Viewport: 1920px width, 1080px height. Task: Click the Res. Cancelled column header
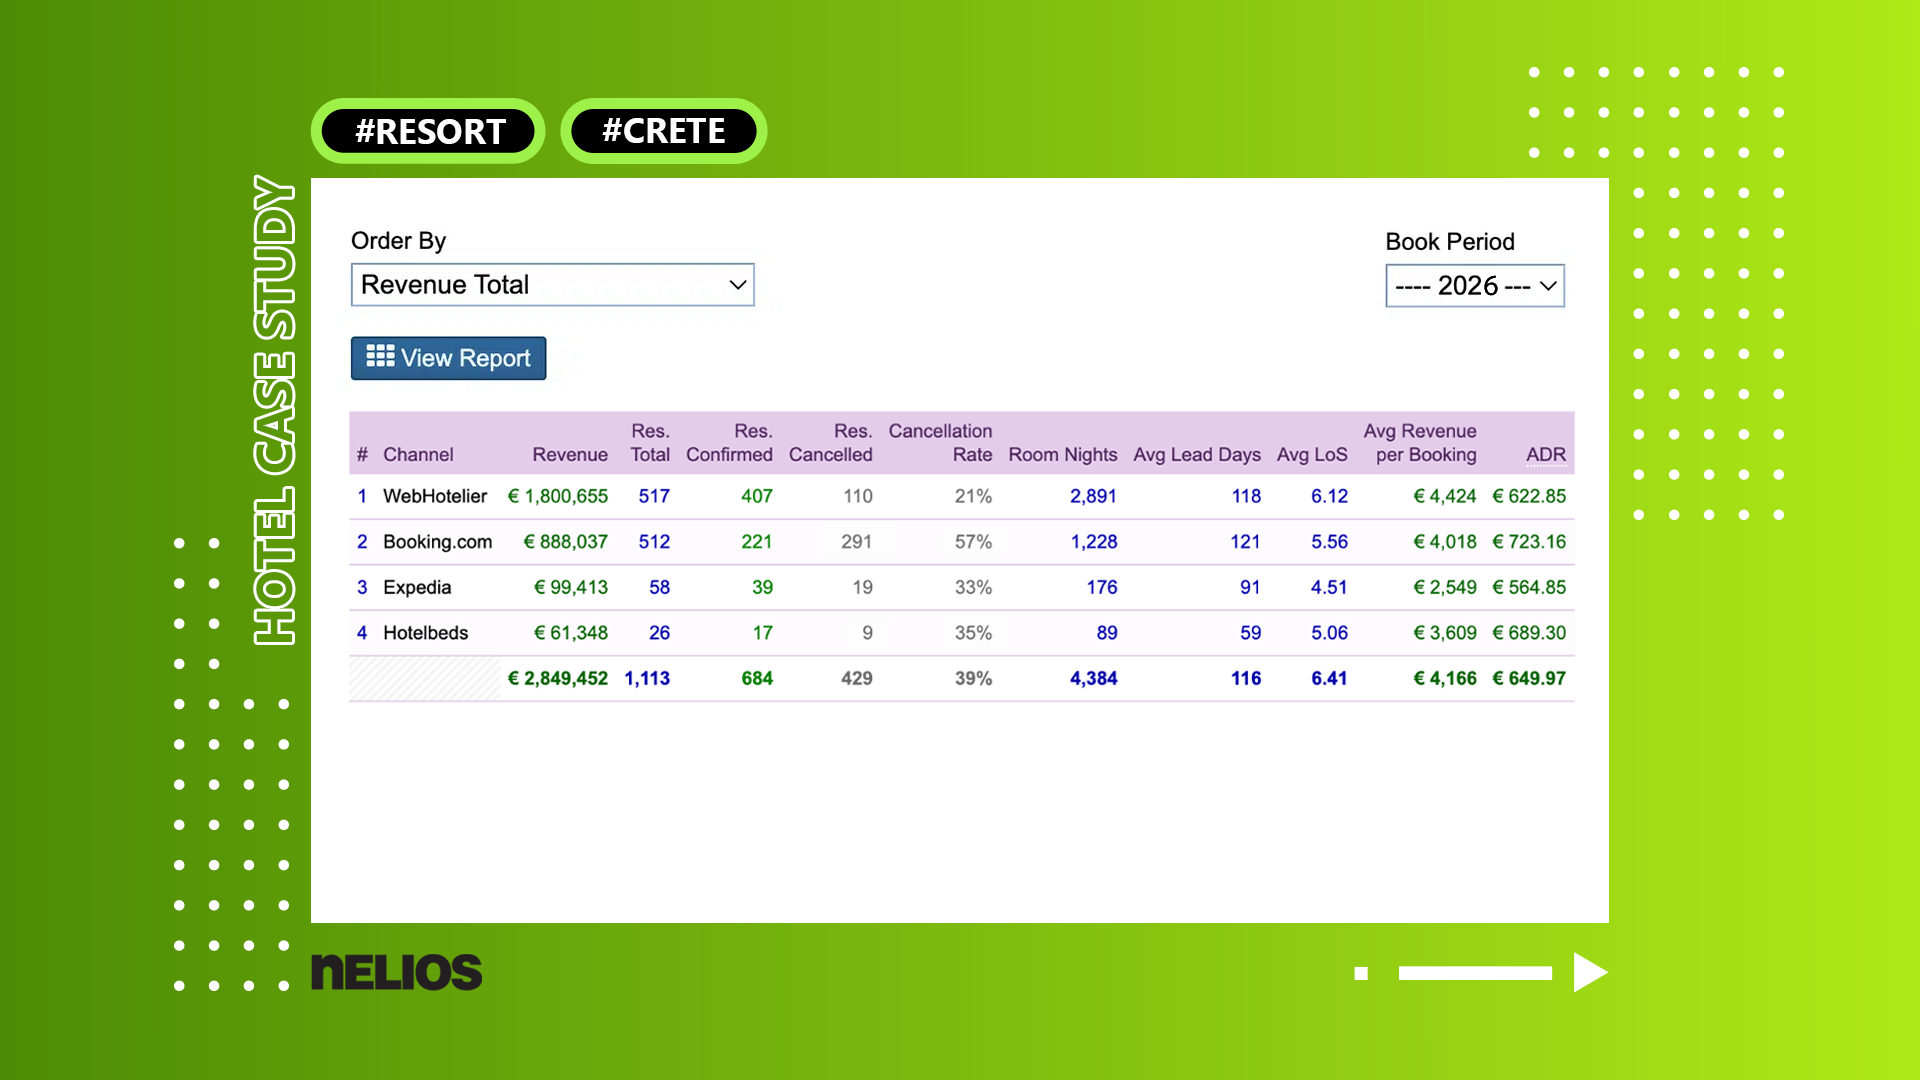[830, 443]
